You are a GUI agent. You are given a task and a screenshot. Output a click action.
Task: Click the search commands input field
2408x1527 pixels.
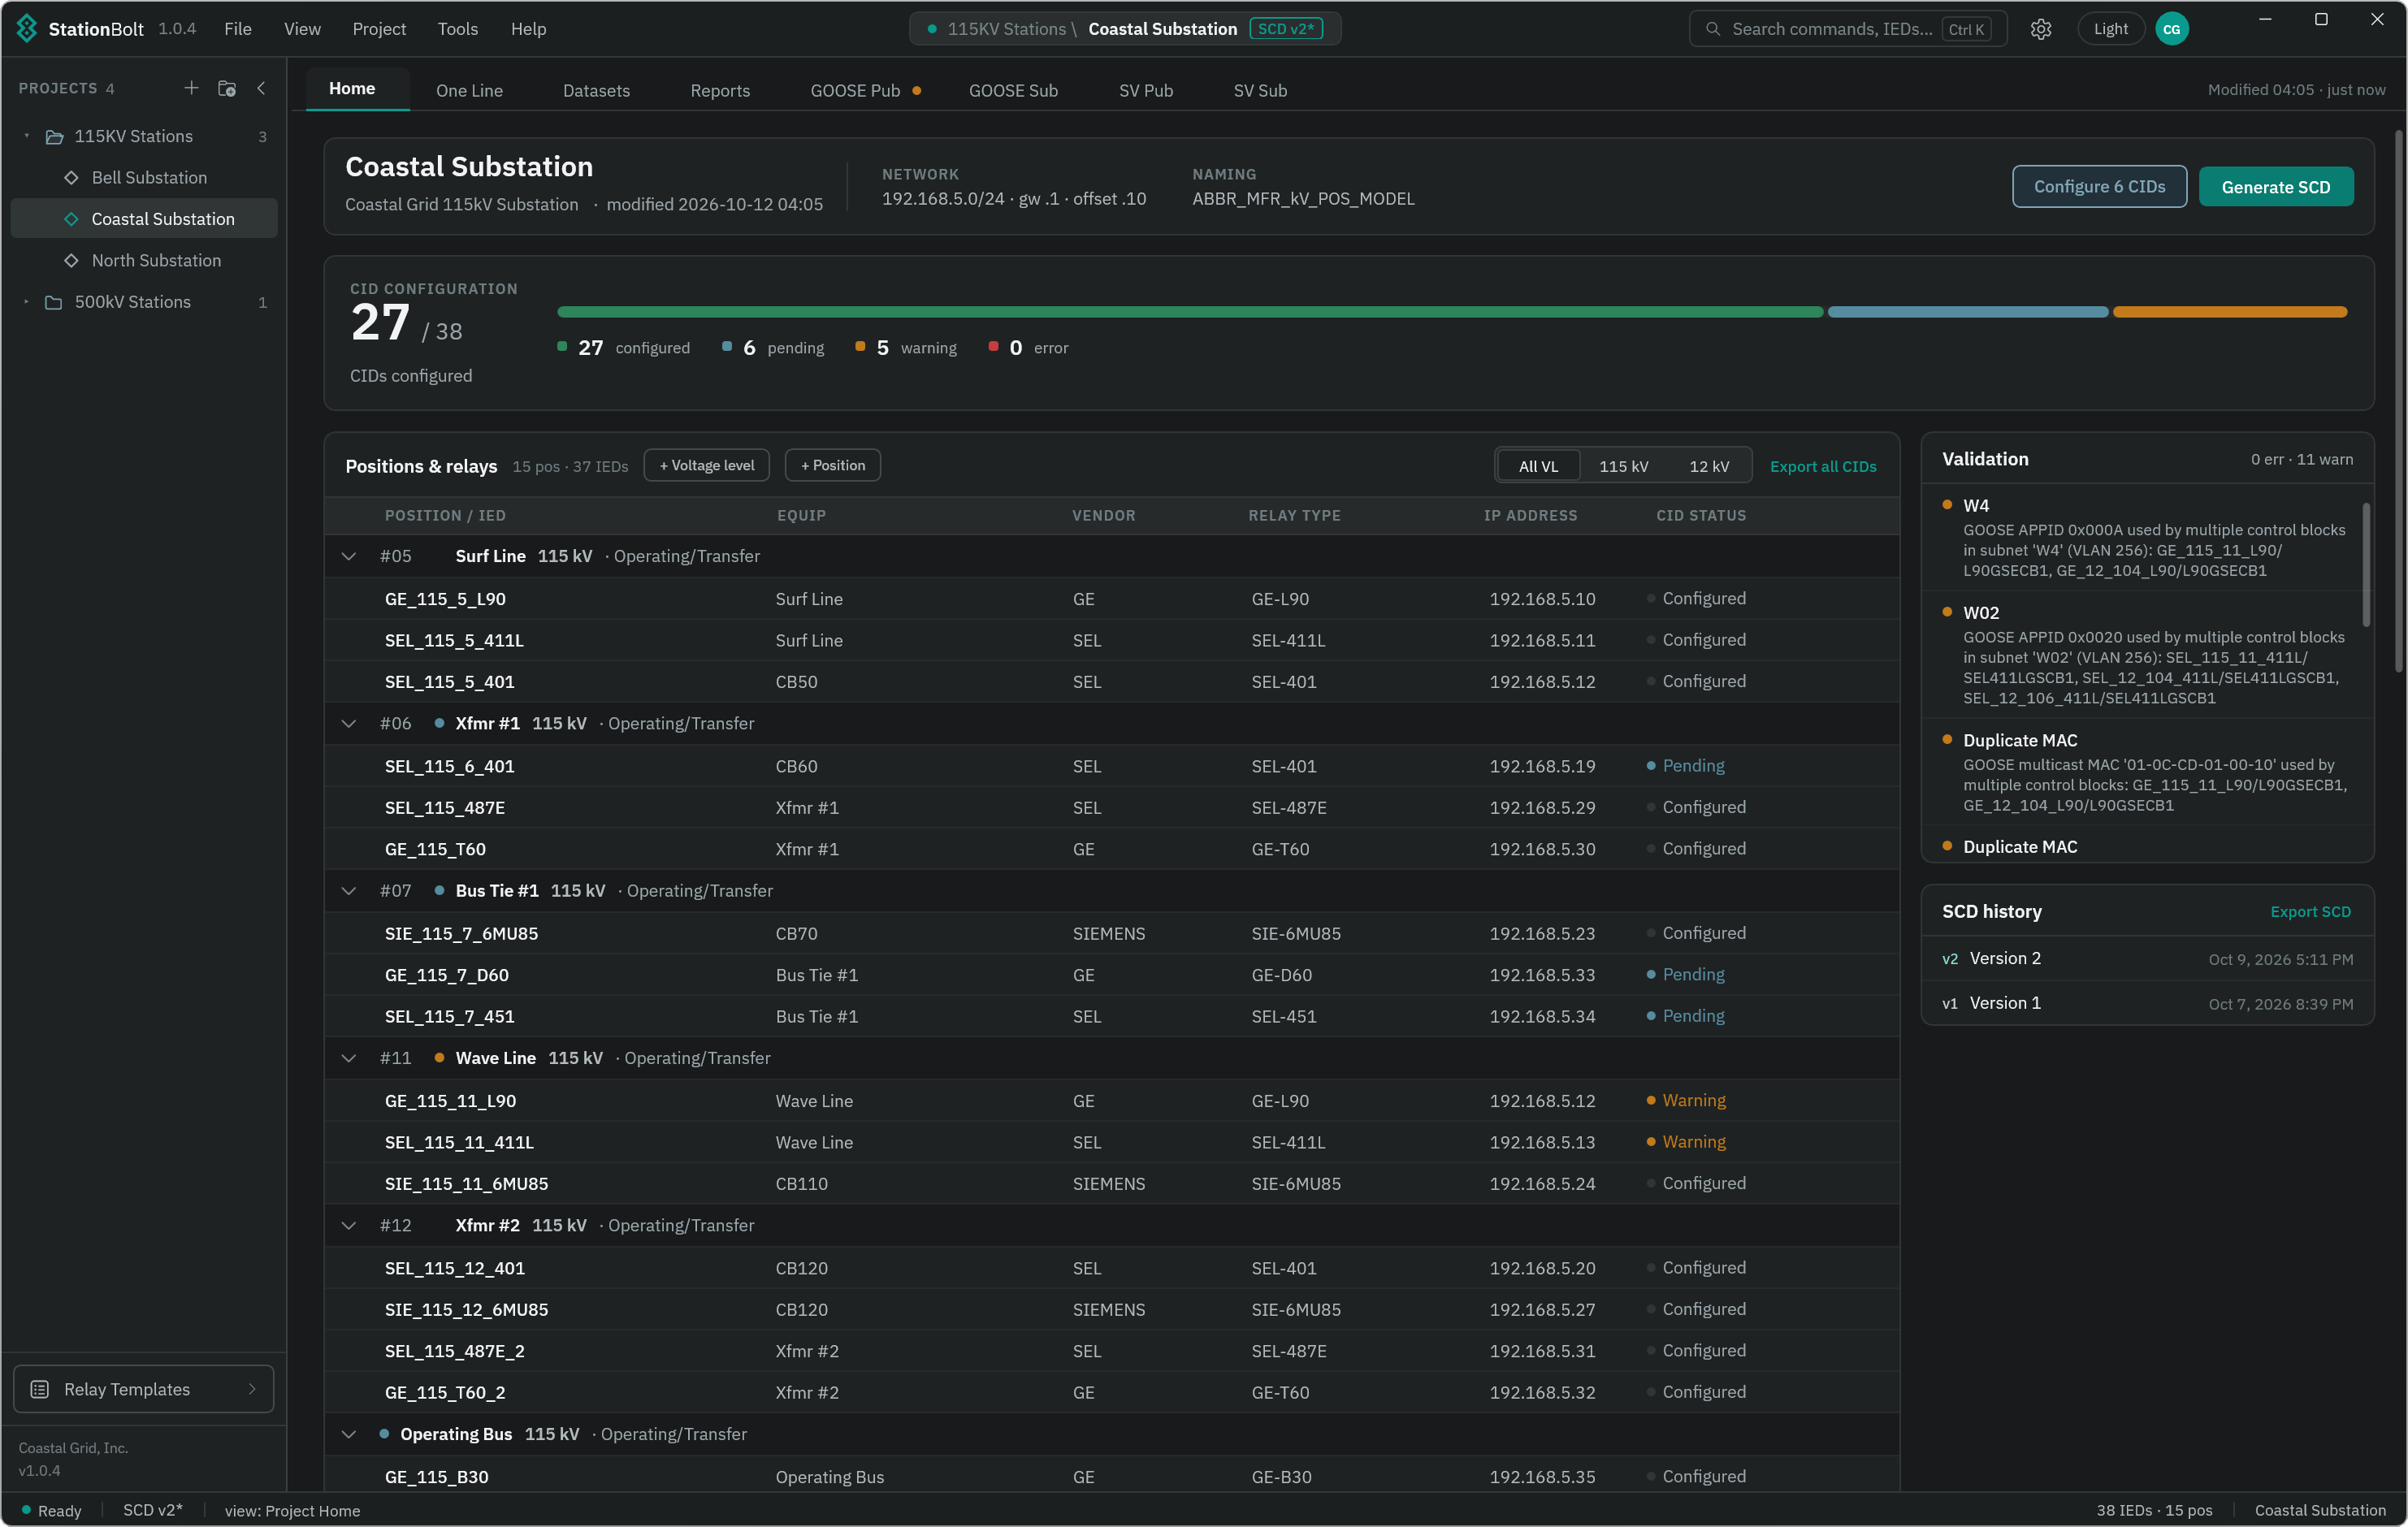pyautogui.click(x=1847, y=29)
